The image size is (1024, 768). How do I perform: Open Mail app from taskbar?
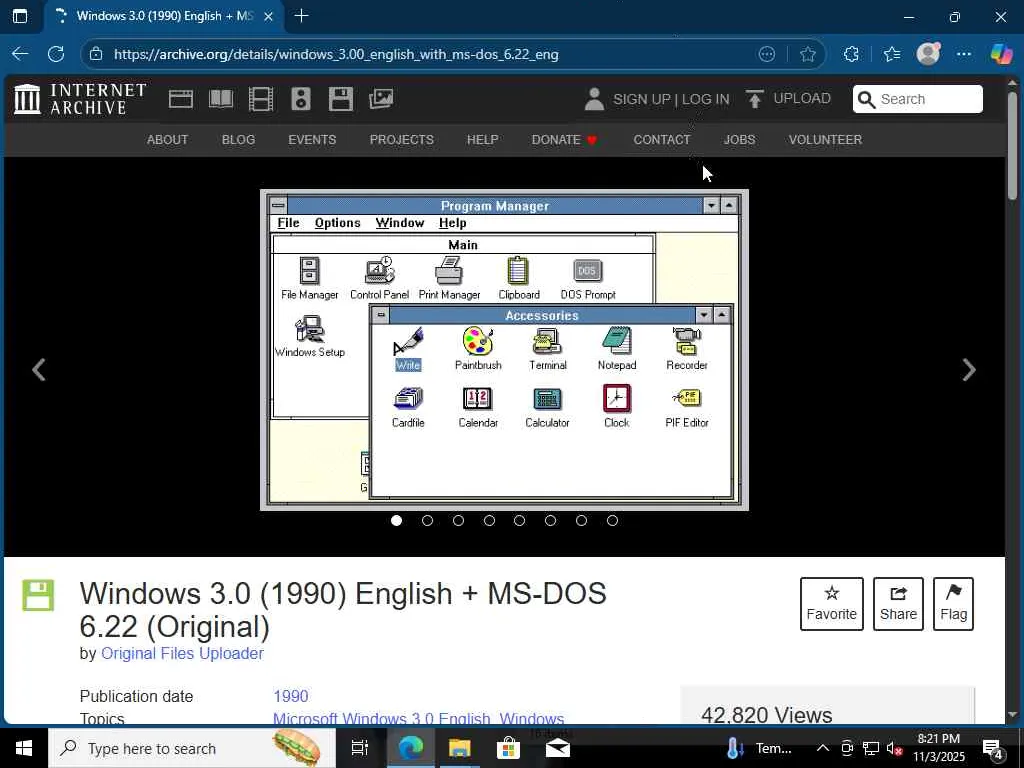click(x=558, y=748)
